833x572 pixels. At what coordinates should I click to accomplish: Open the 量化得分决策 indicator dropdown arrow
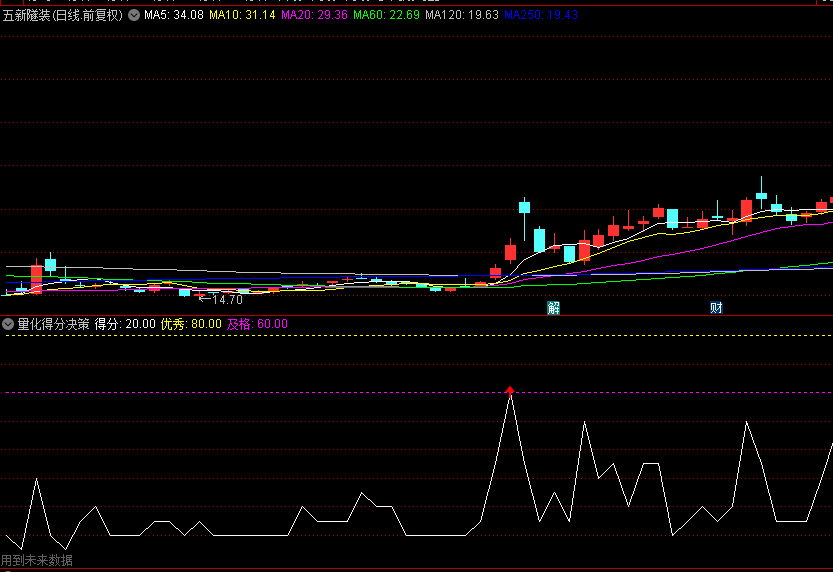click(8, 324)
